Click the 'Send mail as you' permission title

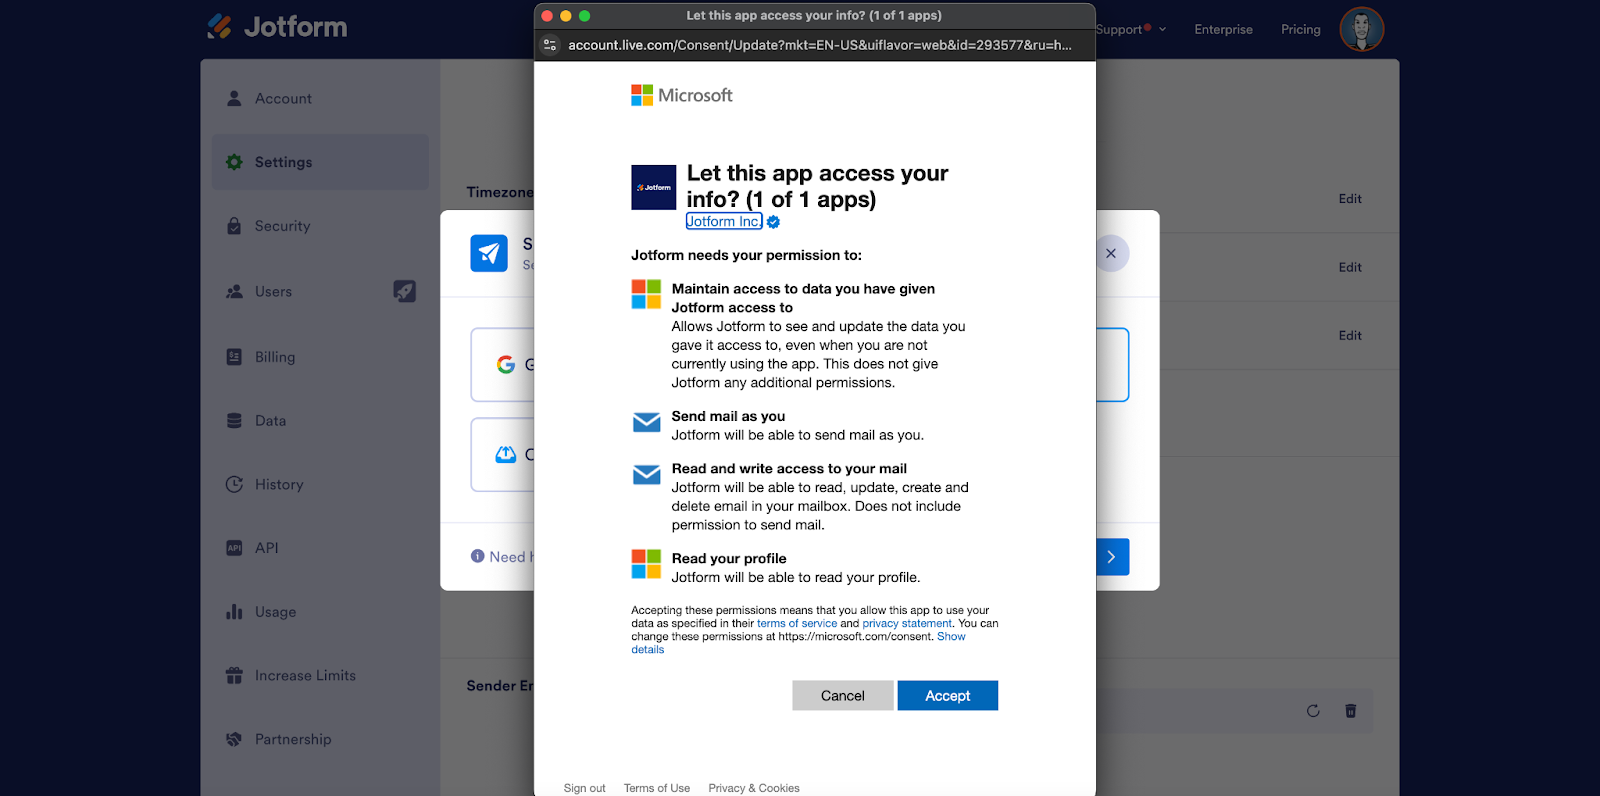728,416
